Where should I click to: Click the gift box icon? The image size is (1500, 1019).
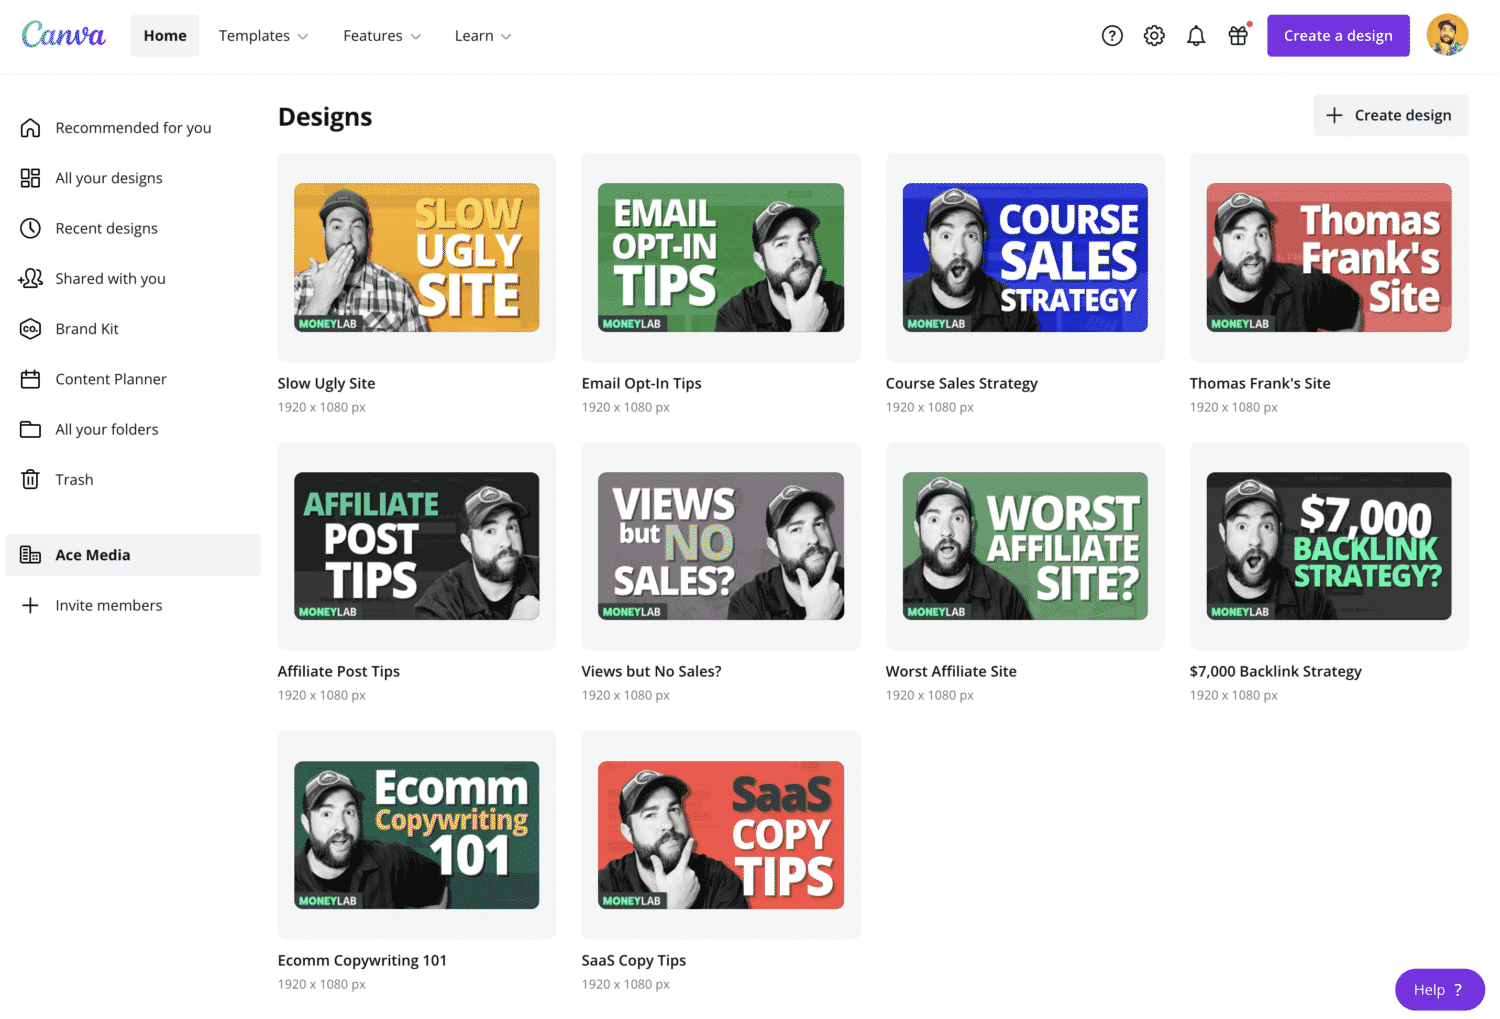(x=1238, y=36)
